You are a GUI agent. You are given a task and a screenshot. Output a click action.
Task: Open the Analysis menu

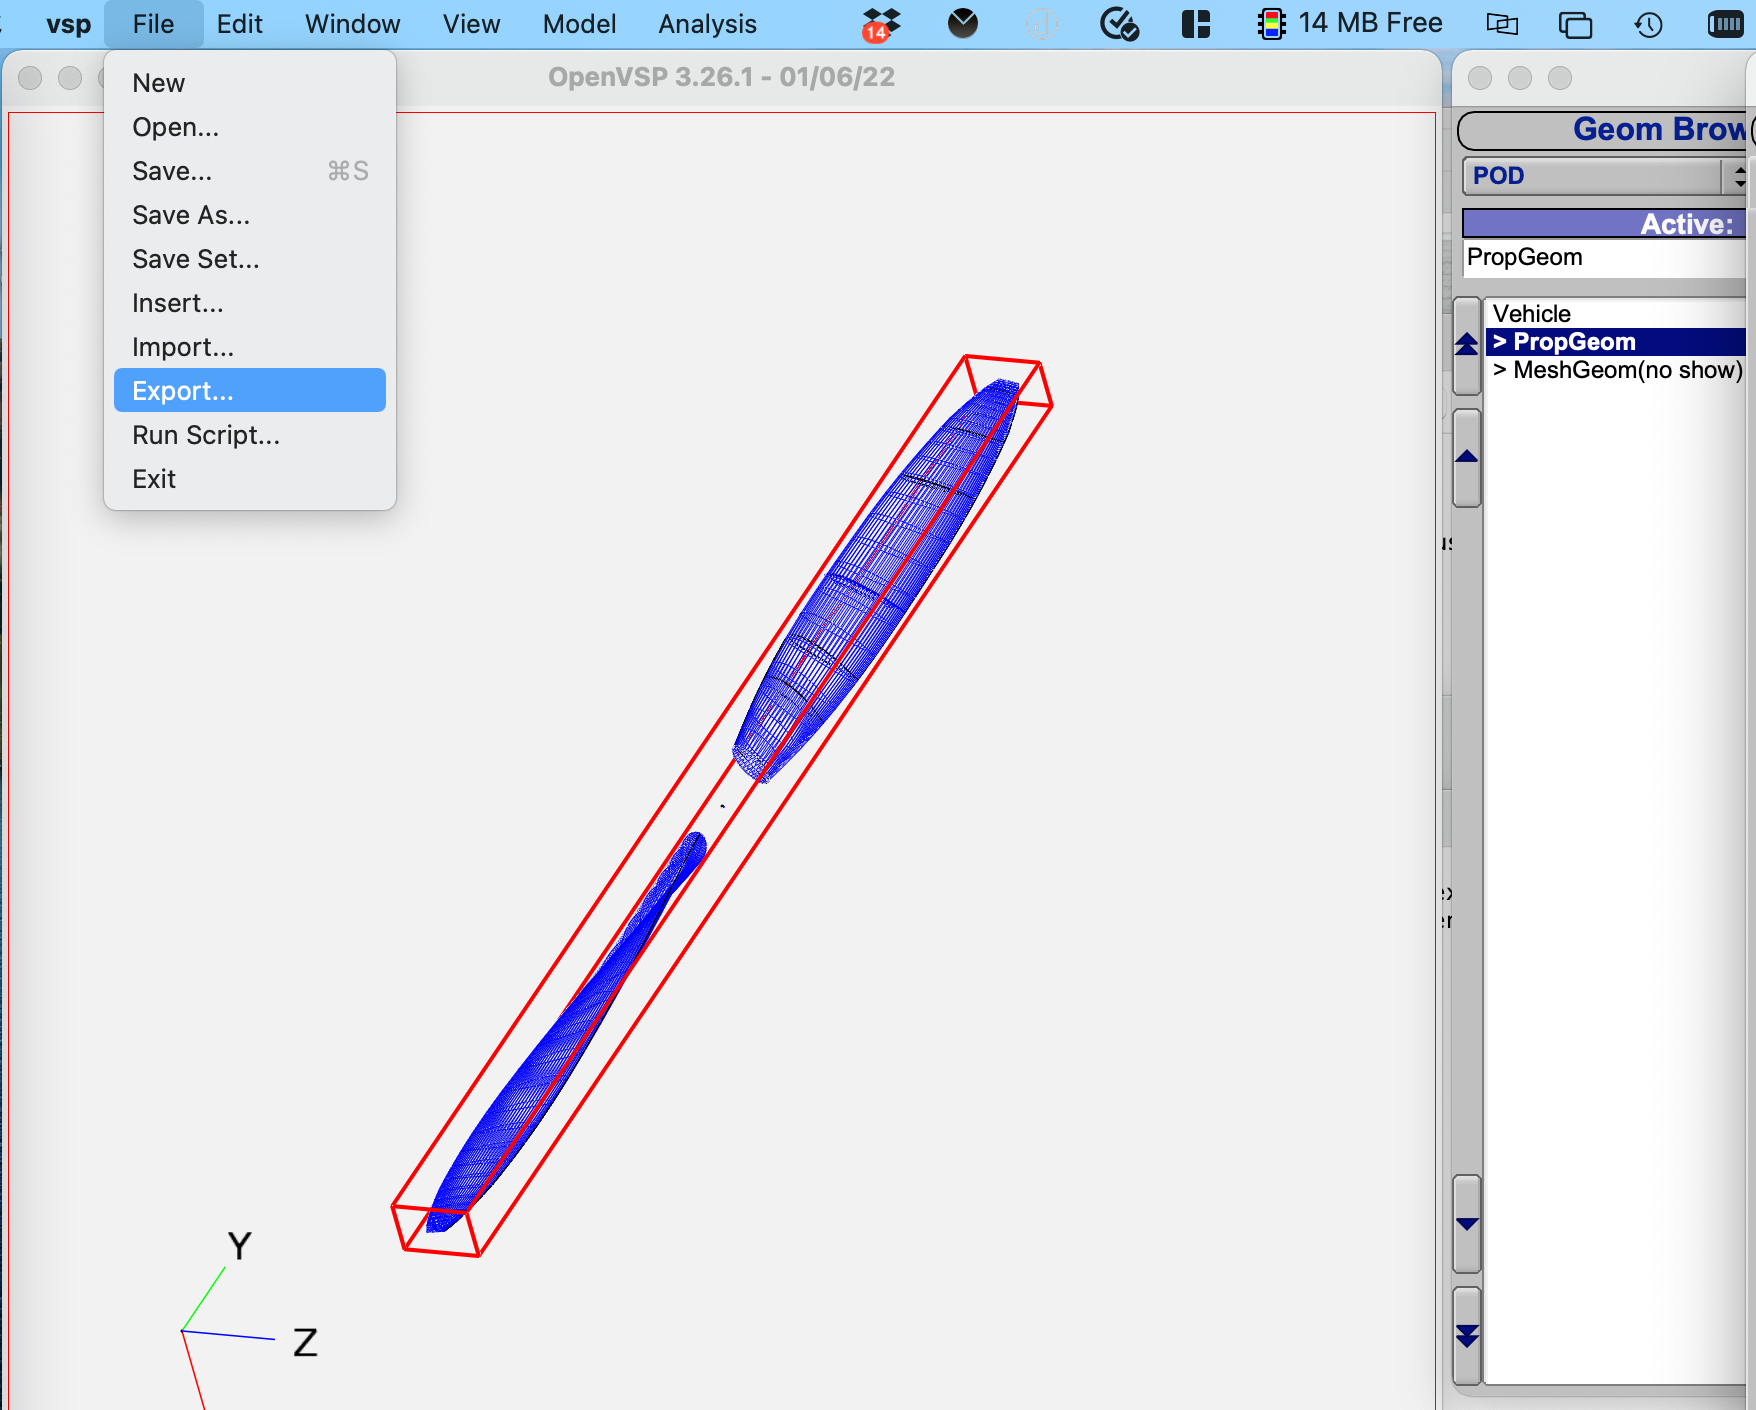coord(707,24)
